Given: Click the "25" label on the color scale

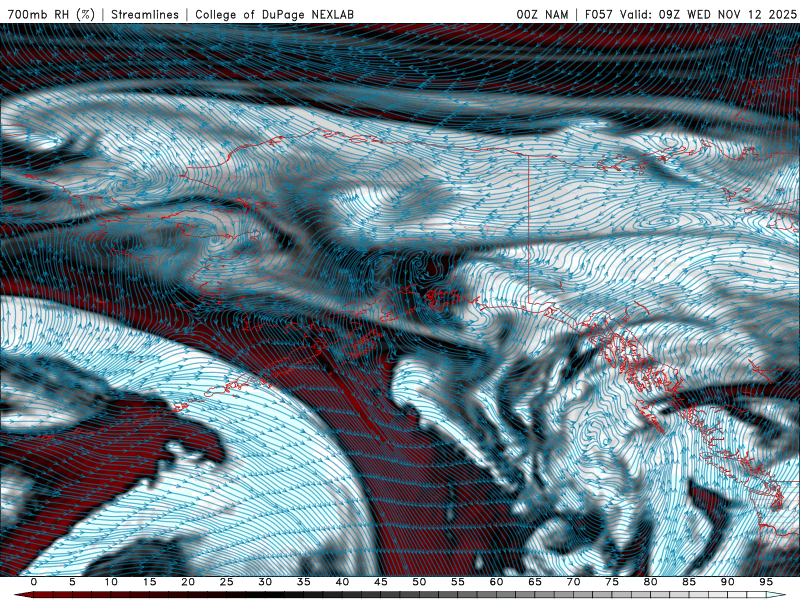Looking at the screenshot, I should point(227,582).
